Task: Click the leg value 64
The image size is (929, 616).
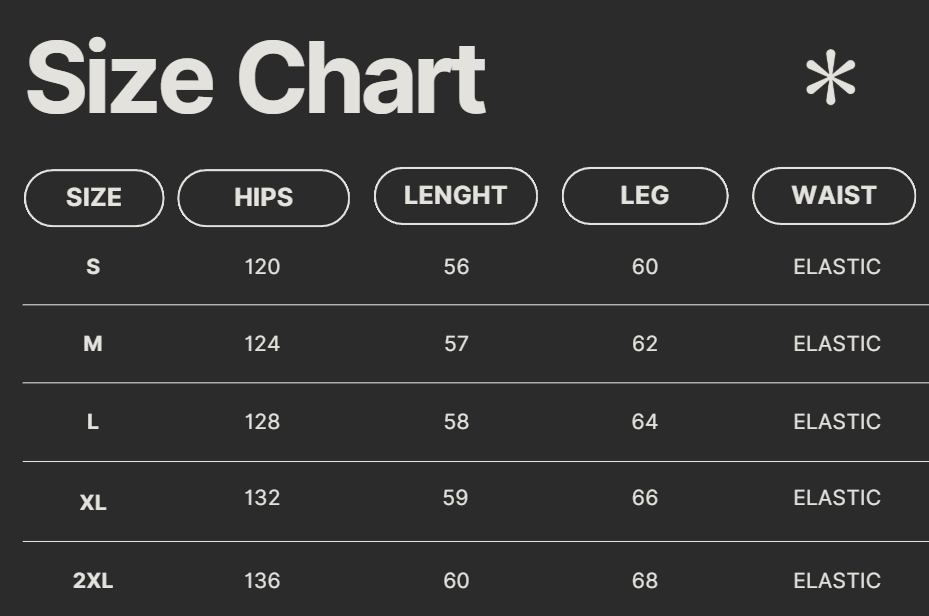Action: (645, 422)
